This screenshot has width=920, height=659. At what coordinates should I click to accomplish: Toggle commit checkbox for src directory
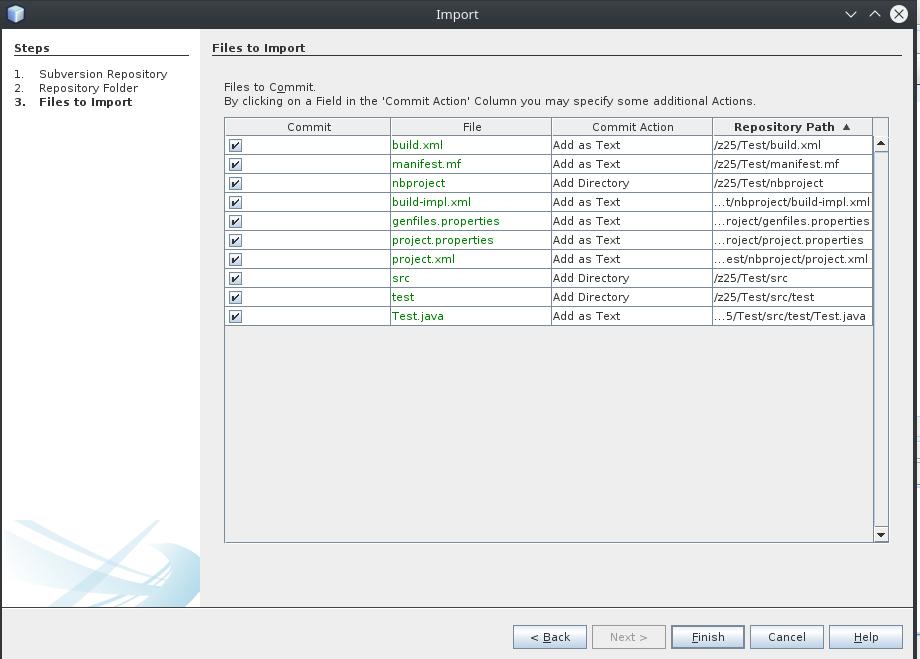click(235, 278)
